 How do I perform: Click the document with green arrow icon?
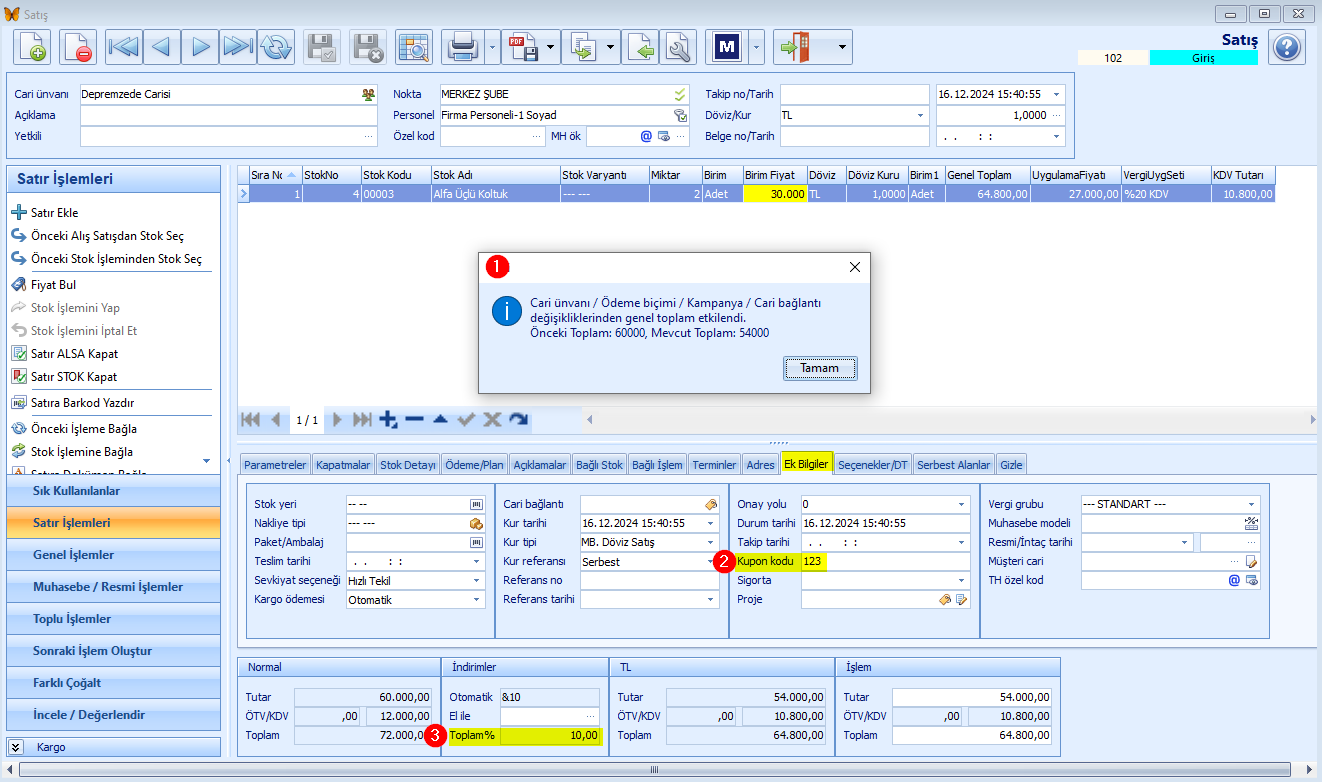[641, 46]
